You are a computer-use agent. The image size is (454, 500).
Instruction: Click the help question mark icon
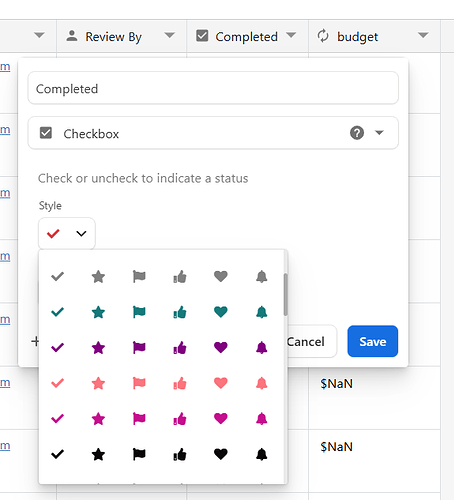click(357, 133)
